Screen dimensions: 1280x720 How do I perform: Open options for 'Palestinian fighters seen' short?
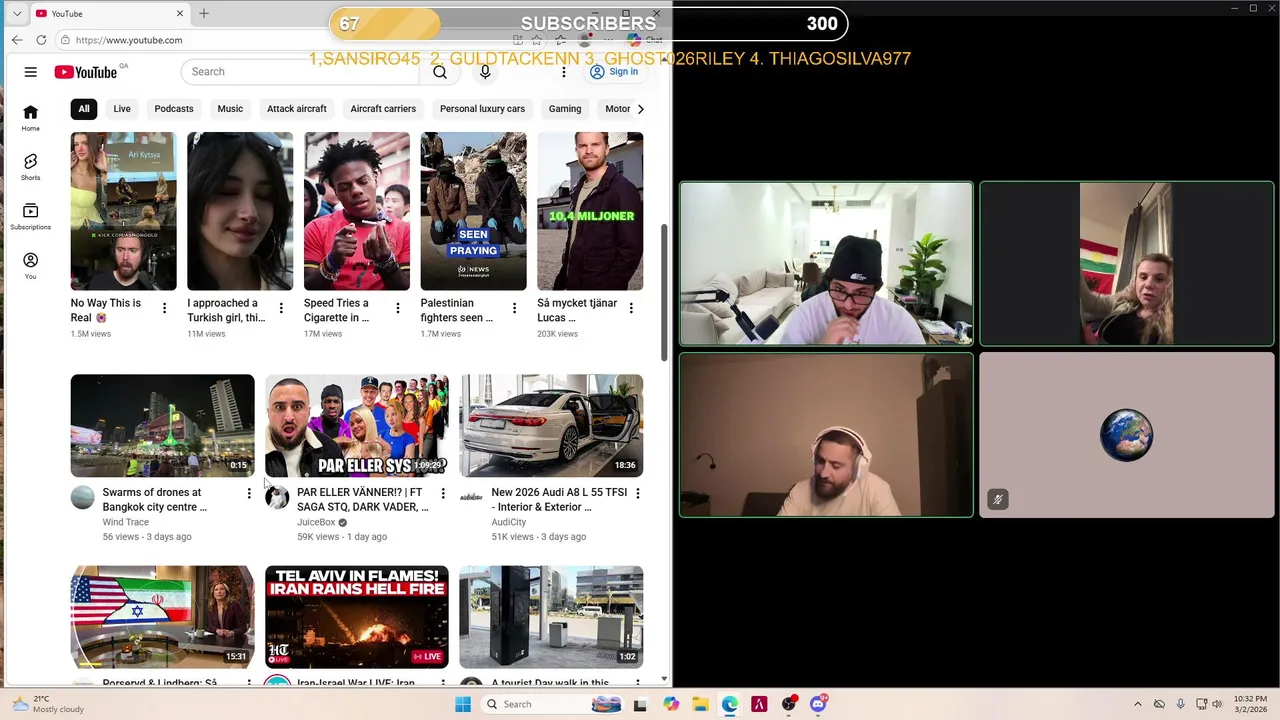514,308
